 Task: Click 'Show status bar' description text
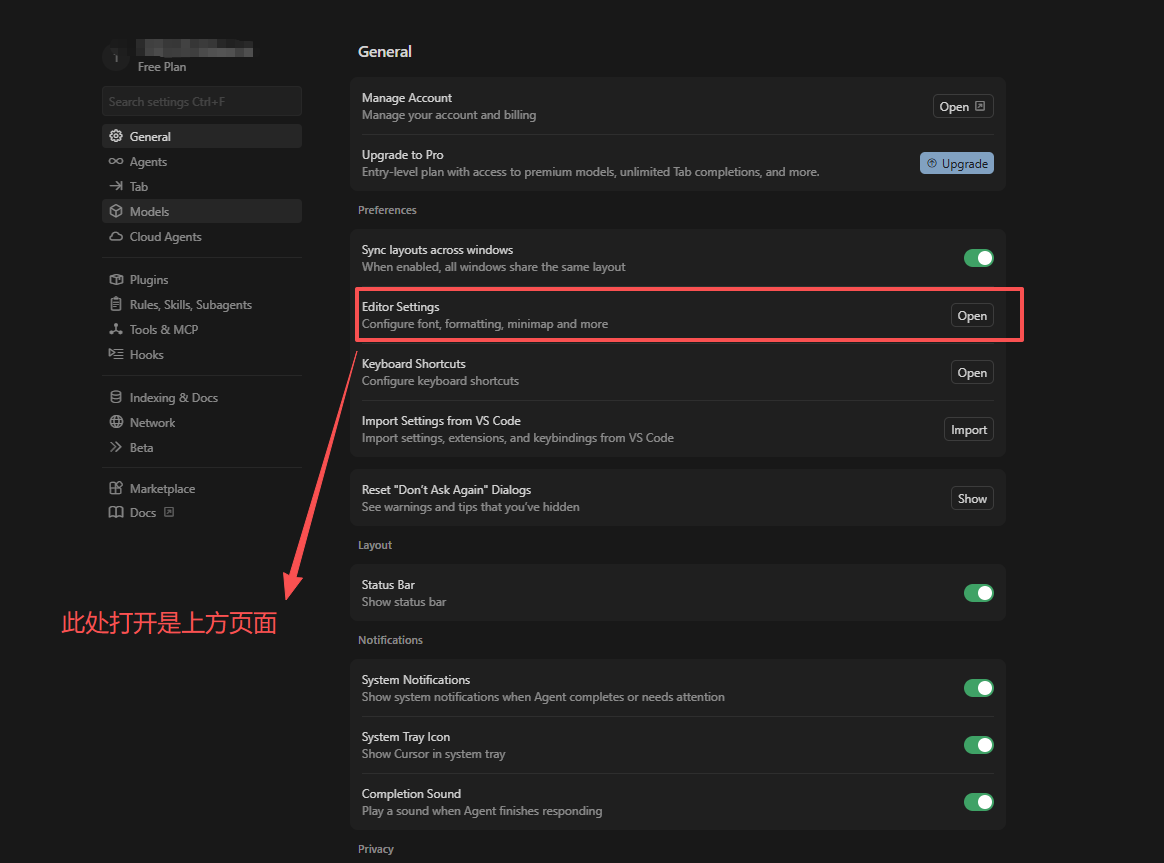[404, 602]
